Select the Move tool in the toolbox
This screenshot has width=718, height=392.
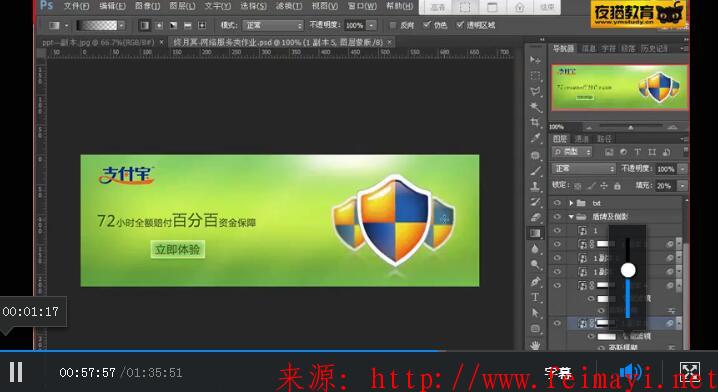click(x=535, y=60)
